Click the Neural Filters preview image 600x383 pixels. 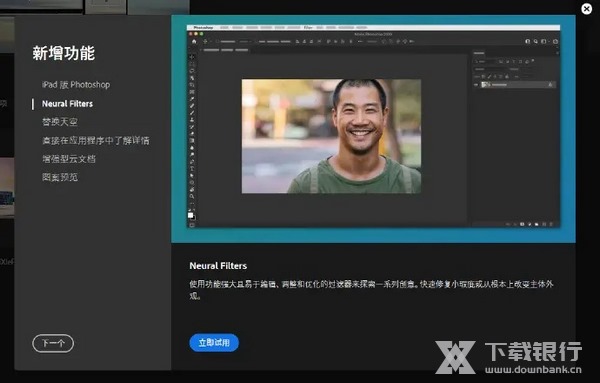[x=373, y=129]
